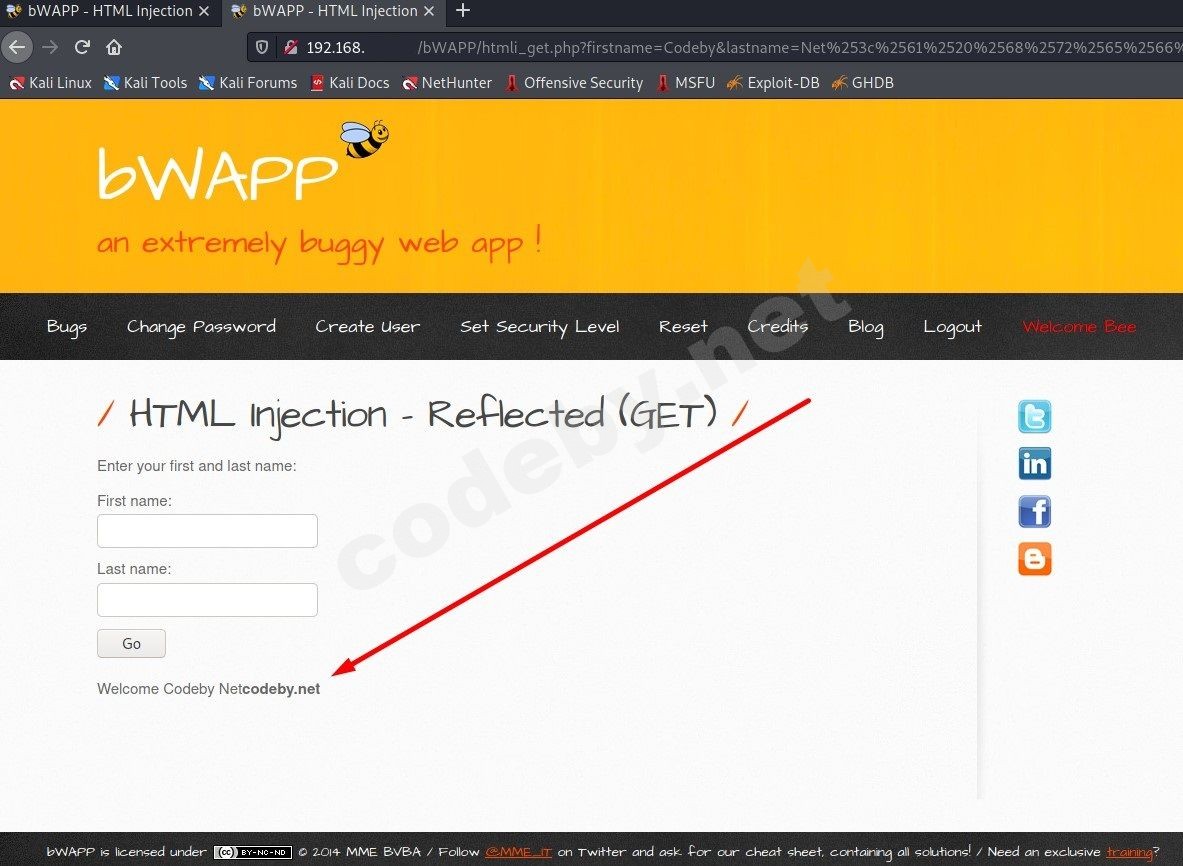This screenshot has width=1183, height=866.
Task: Open a new tab with plus button
Action: coord(462,11)
